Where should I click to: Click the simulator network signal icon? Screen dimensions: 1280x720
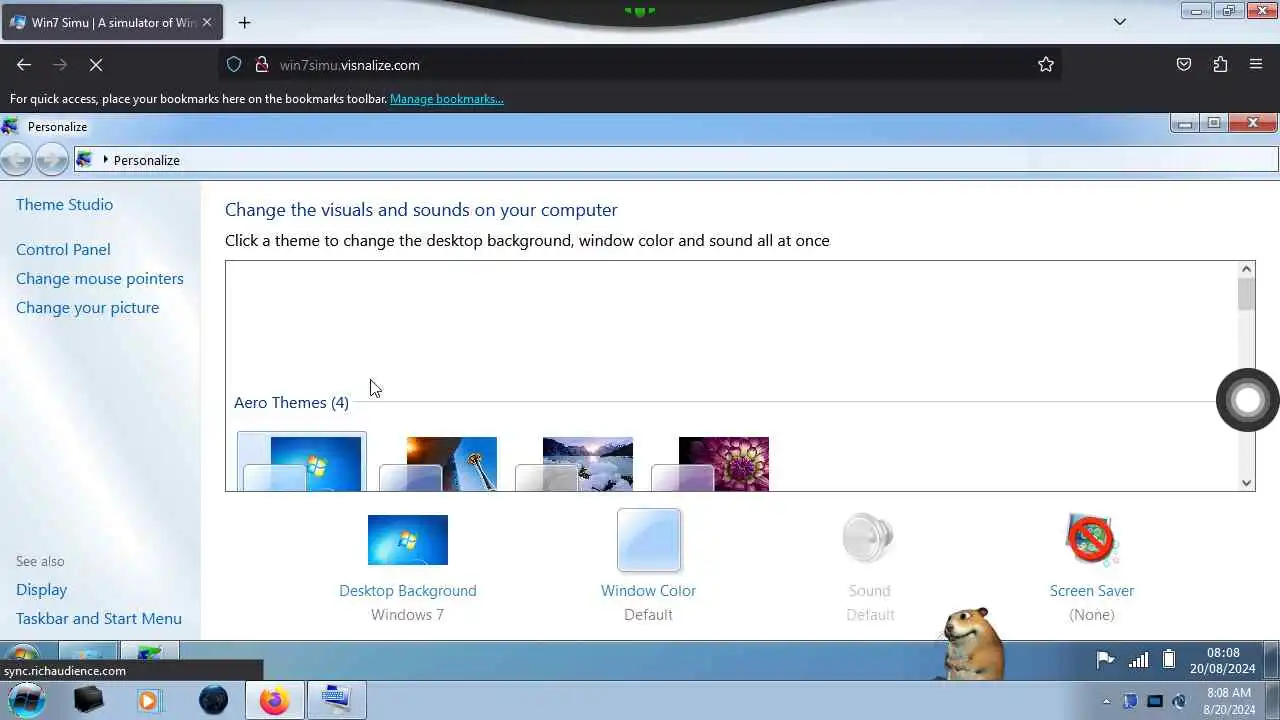1138,660
